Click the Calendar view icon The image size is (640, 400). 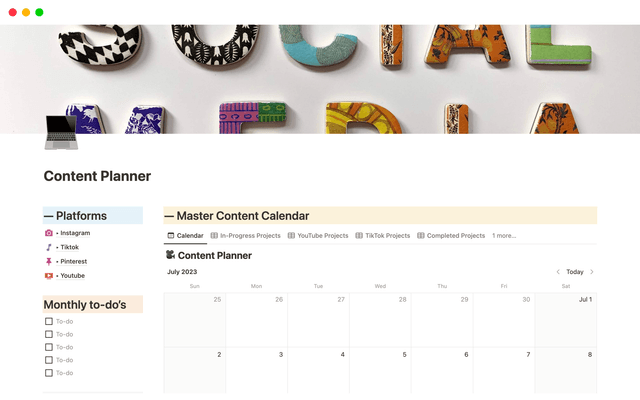171,236
